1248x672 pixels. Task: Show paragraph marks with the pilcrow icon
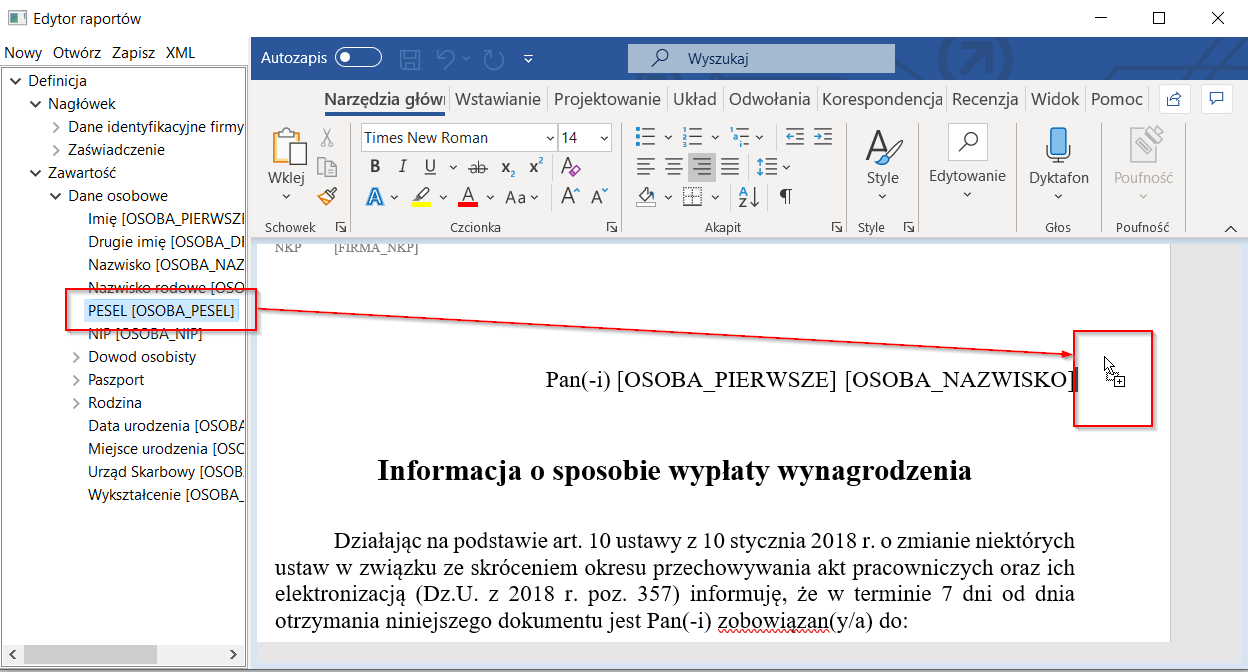pyautogui.click(x=786, y=196)
